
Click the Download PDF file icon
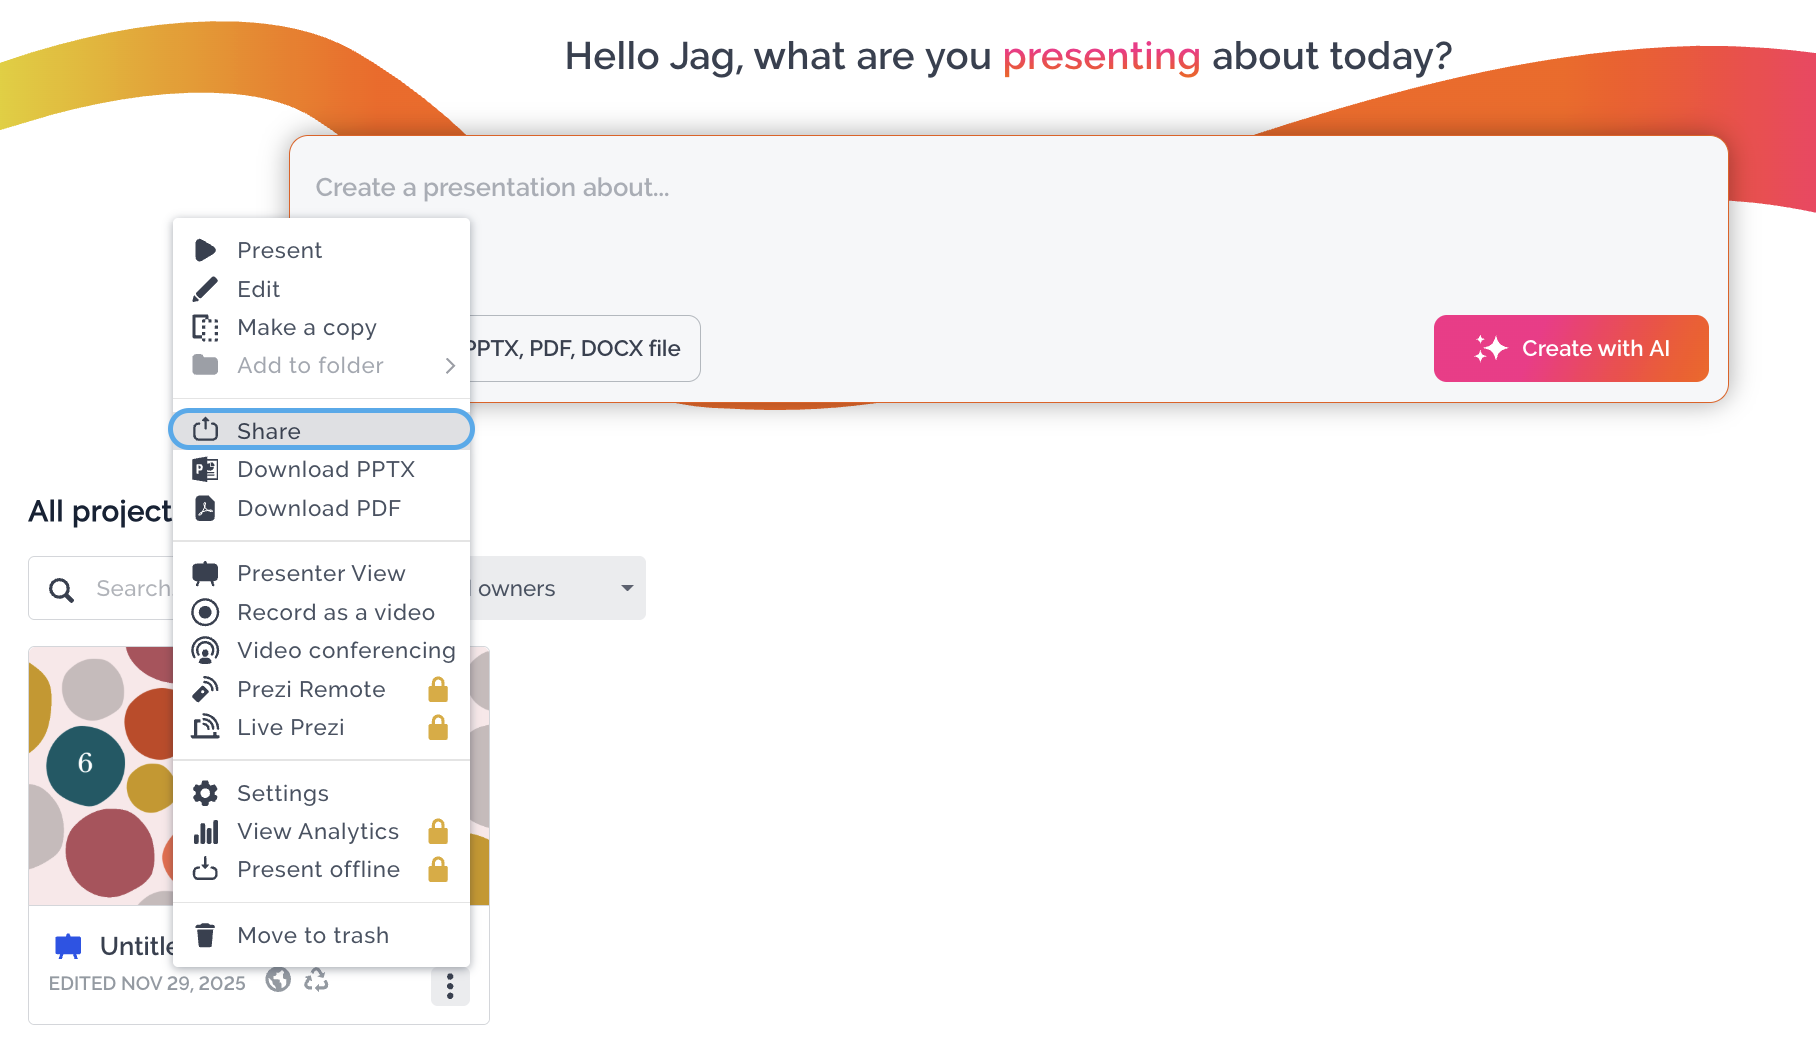[x=205, y=508]
